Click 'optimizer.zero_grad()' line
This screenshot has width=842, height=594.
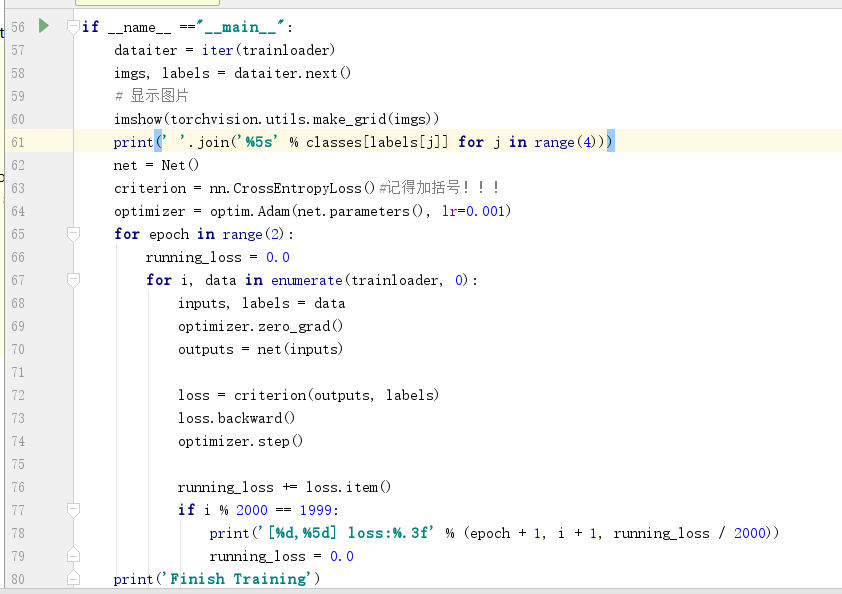[260, 326]
